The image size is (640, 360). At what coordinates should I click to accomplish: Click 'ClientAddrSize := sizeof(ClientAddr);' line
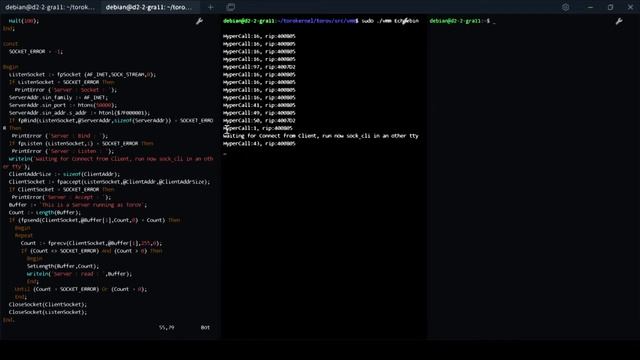[x=64, y=174]
